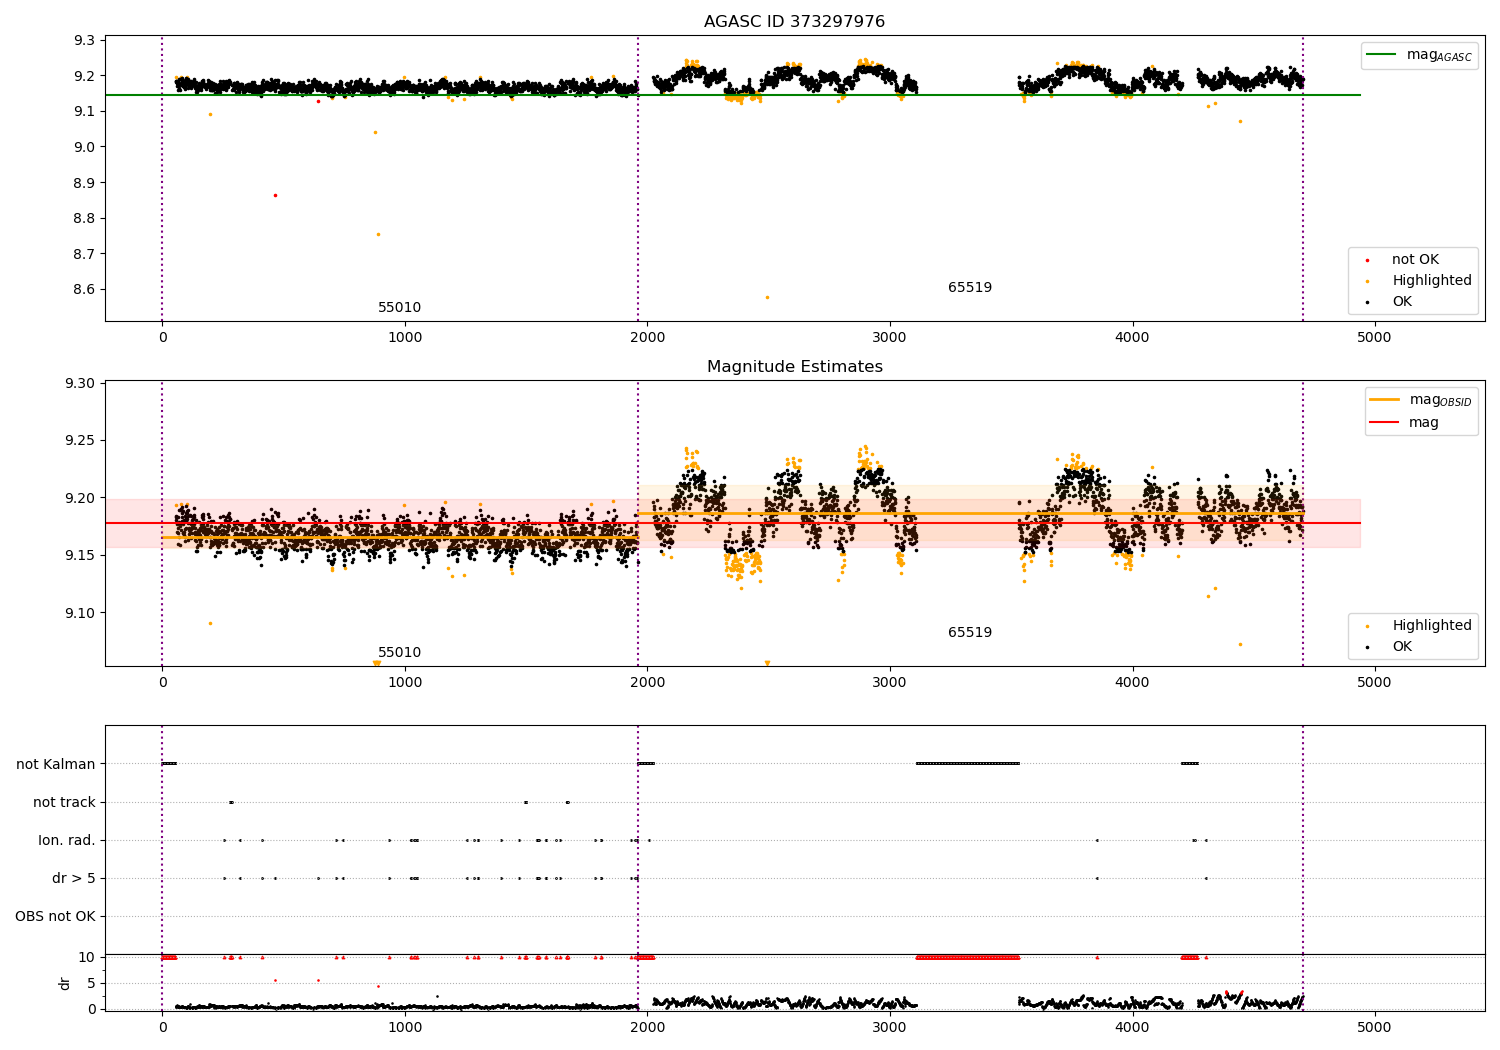Click the '9.30' y-axis tick in middle panel
Viewport: 1500px width, 1050px height.
point(81,384)
